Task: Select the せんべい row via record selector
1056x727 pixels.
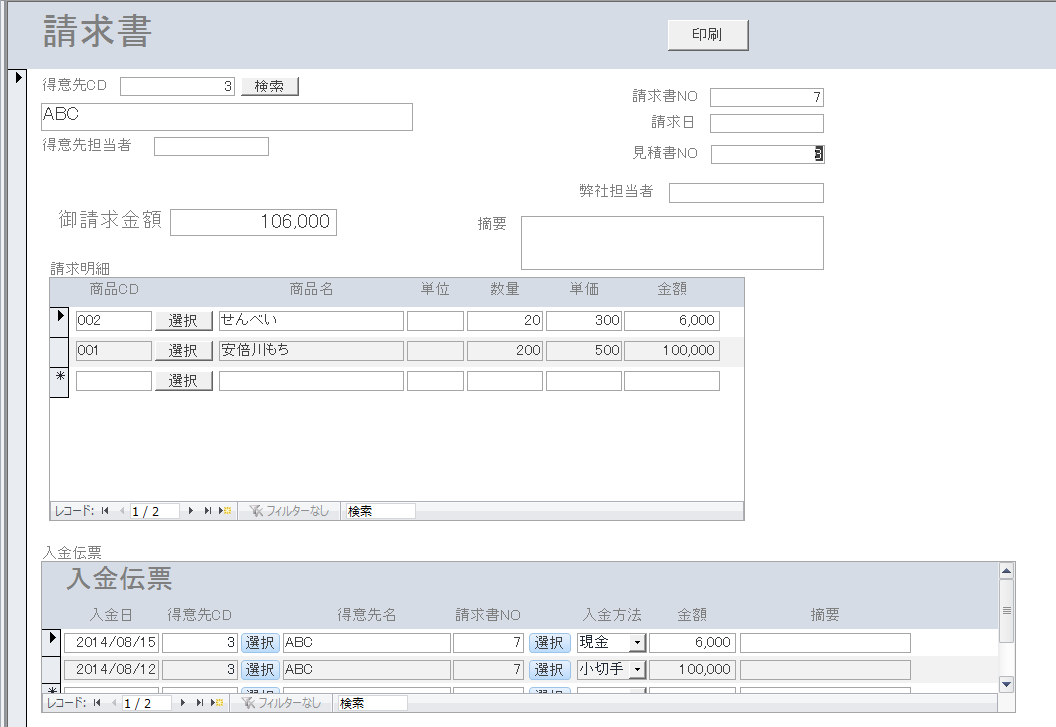Action: pos(59,320)
